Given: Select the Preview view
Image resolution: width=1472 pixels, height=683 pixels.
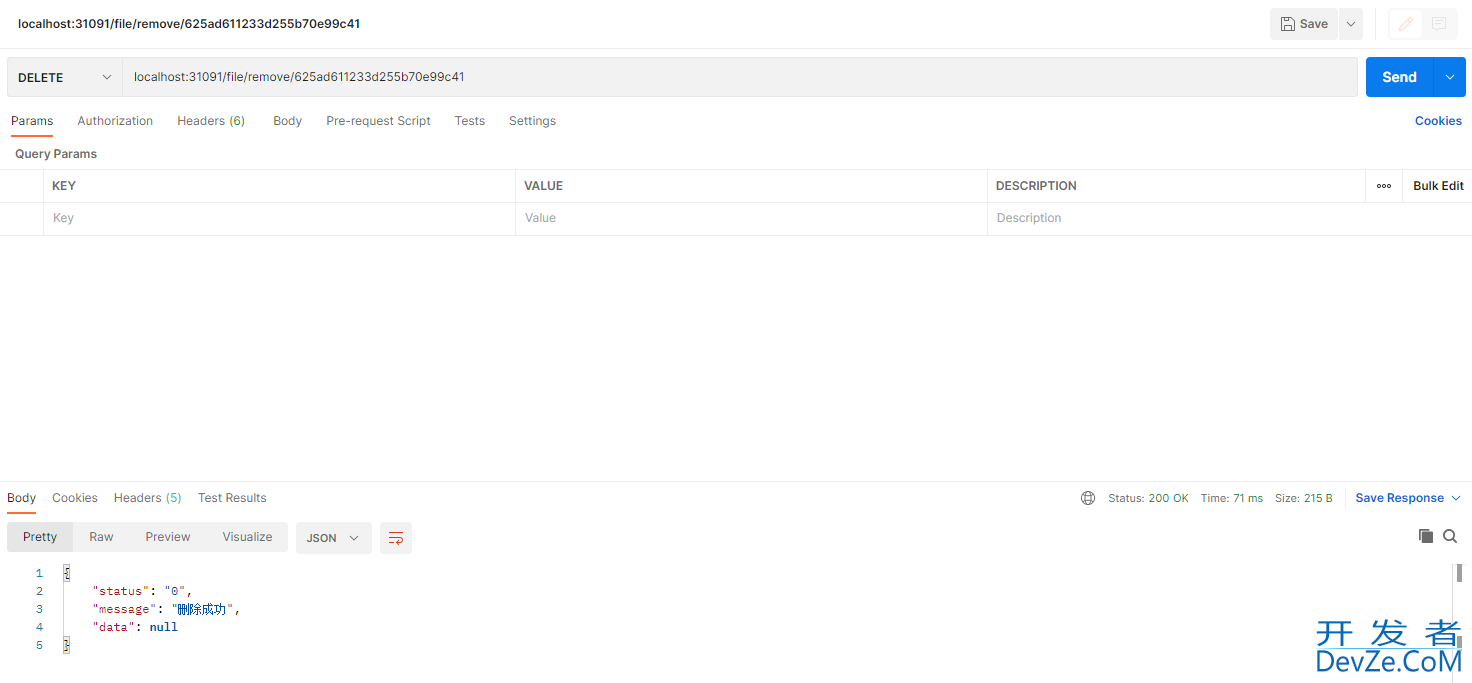Looking at the screenshot, I should [x=168, y=537].
